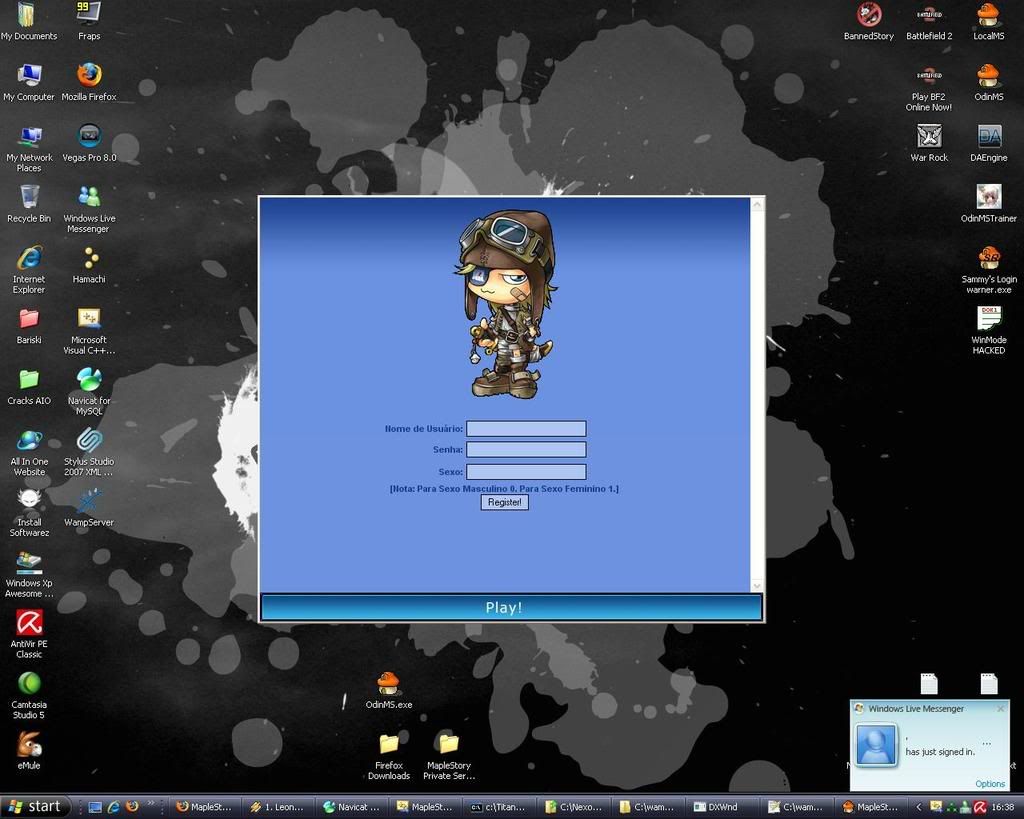The width and height of the screenshot is (1024, 819).
Task: Launch Camtasia Studio 5 desktop icon
Action: pyautogui.click(x=29, y=683)
